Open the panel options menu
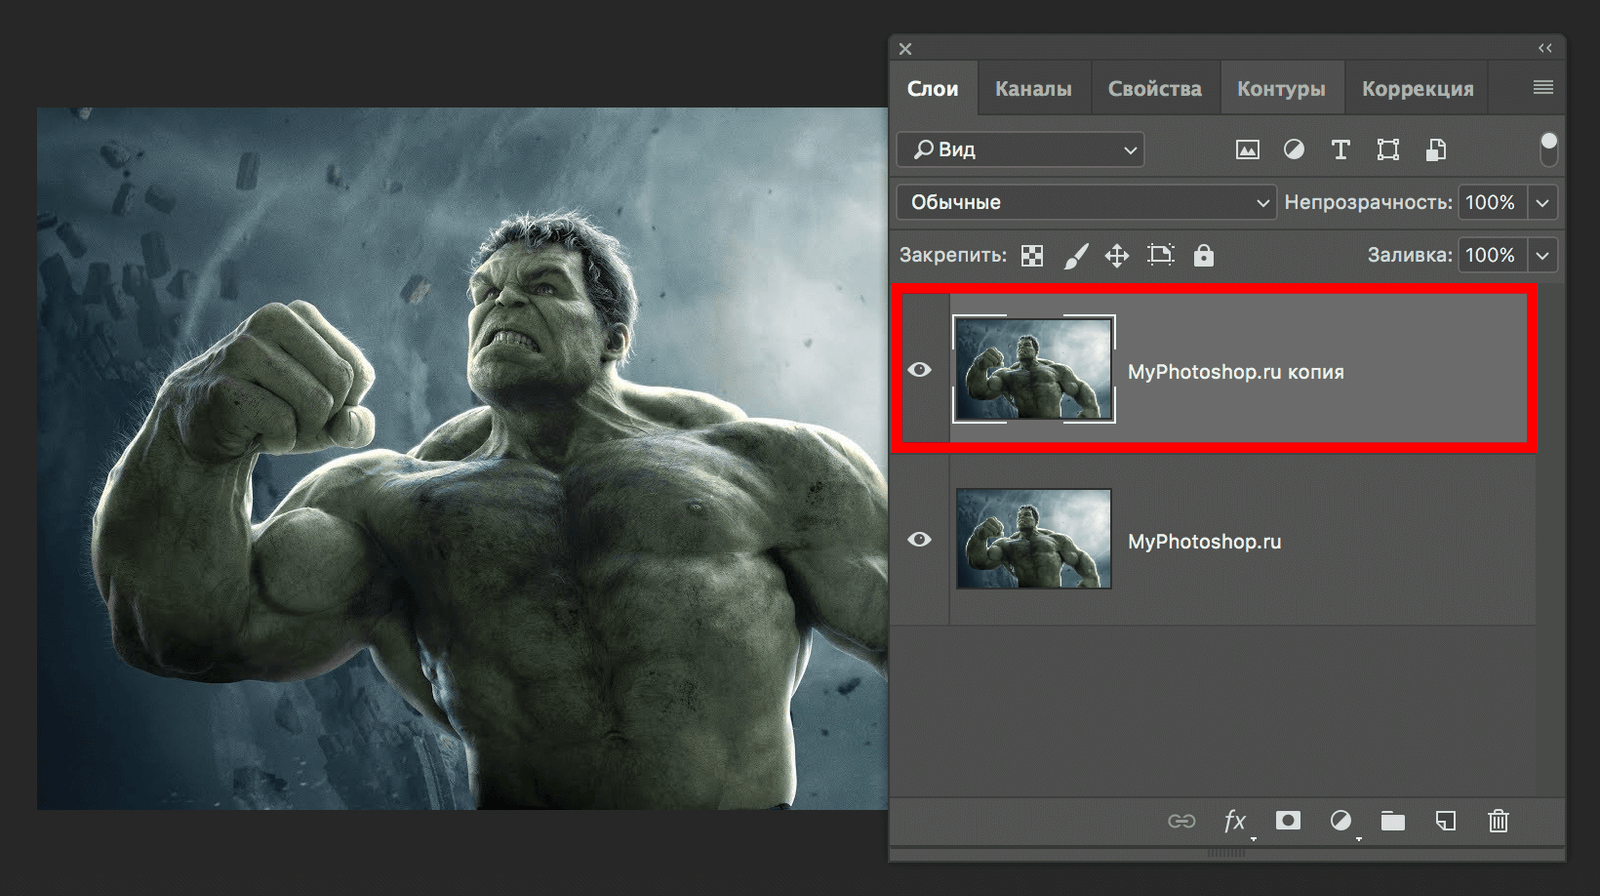Screen dimensions: 1600x896 click(x=1542, y=88)
